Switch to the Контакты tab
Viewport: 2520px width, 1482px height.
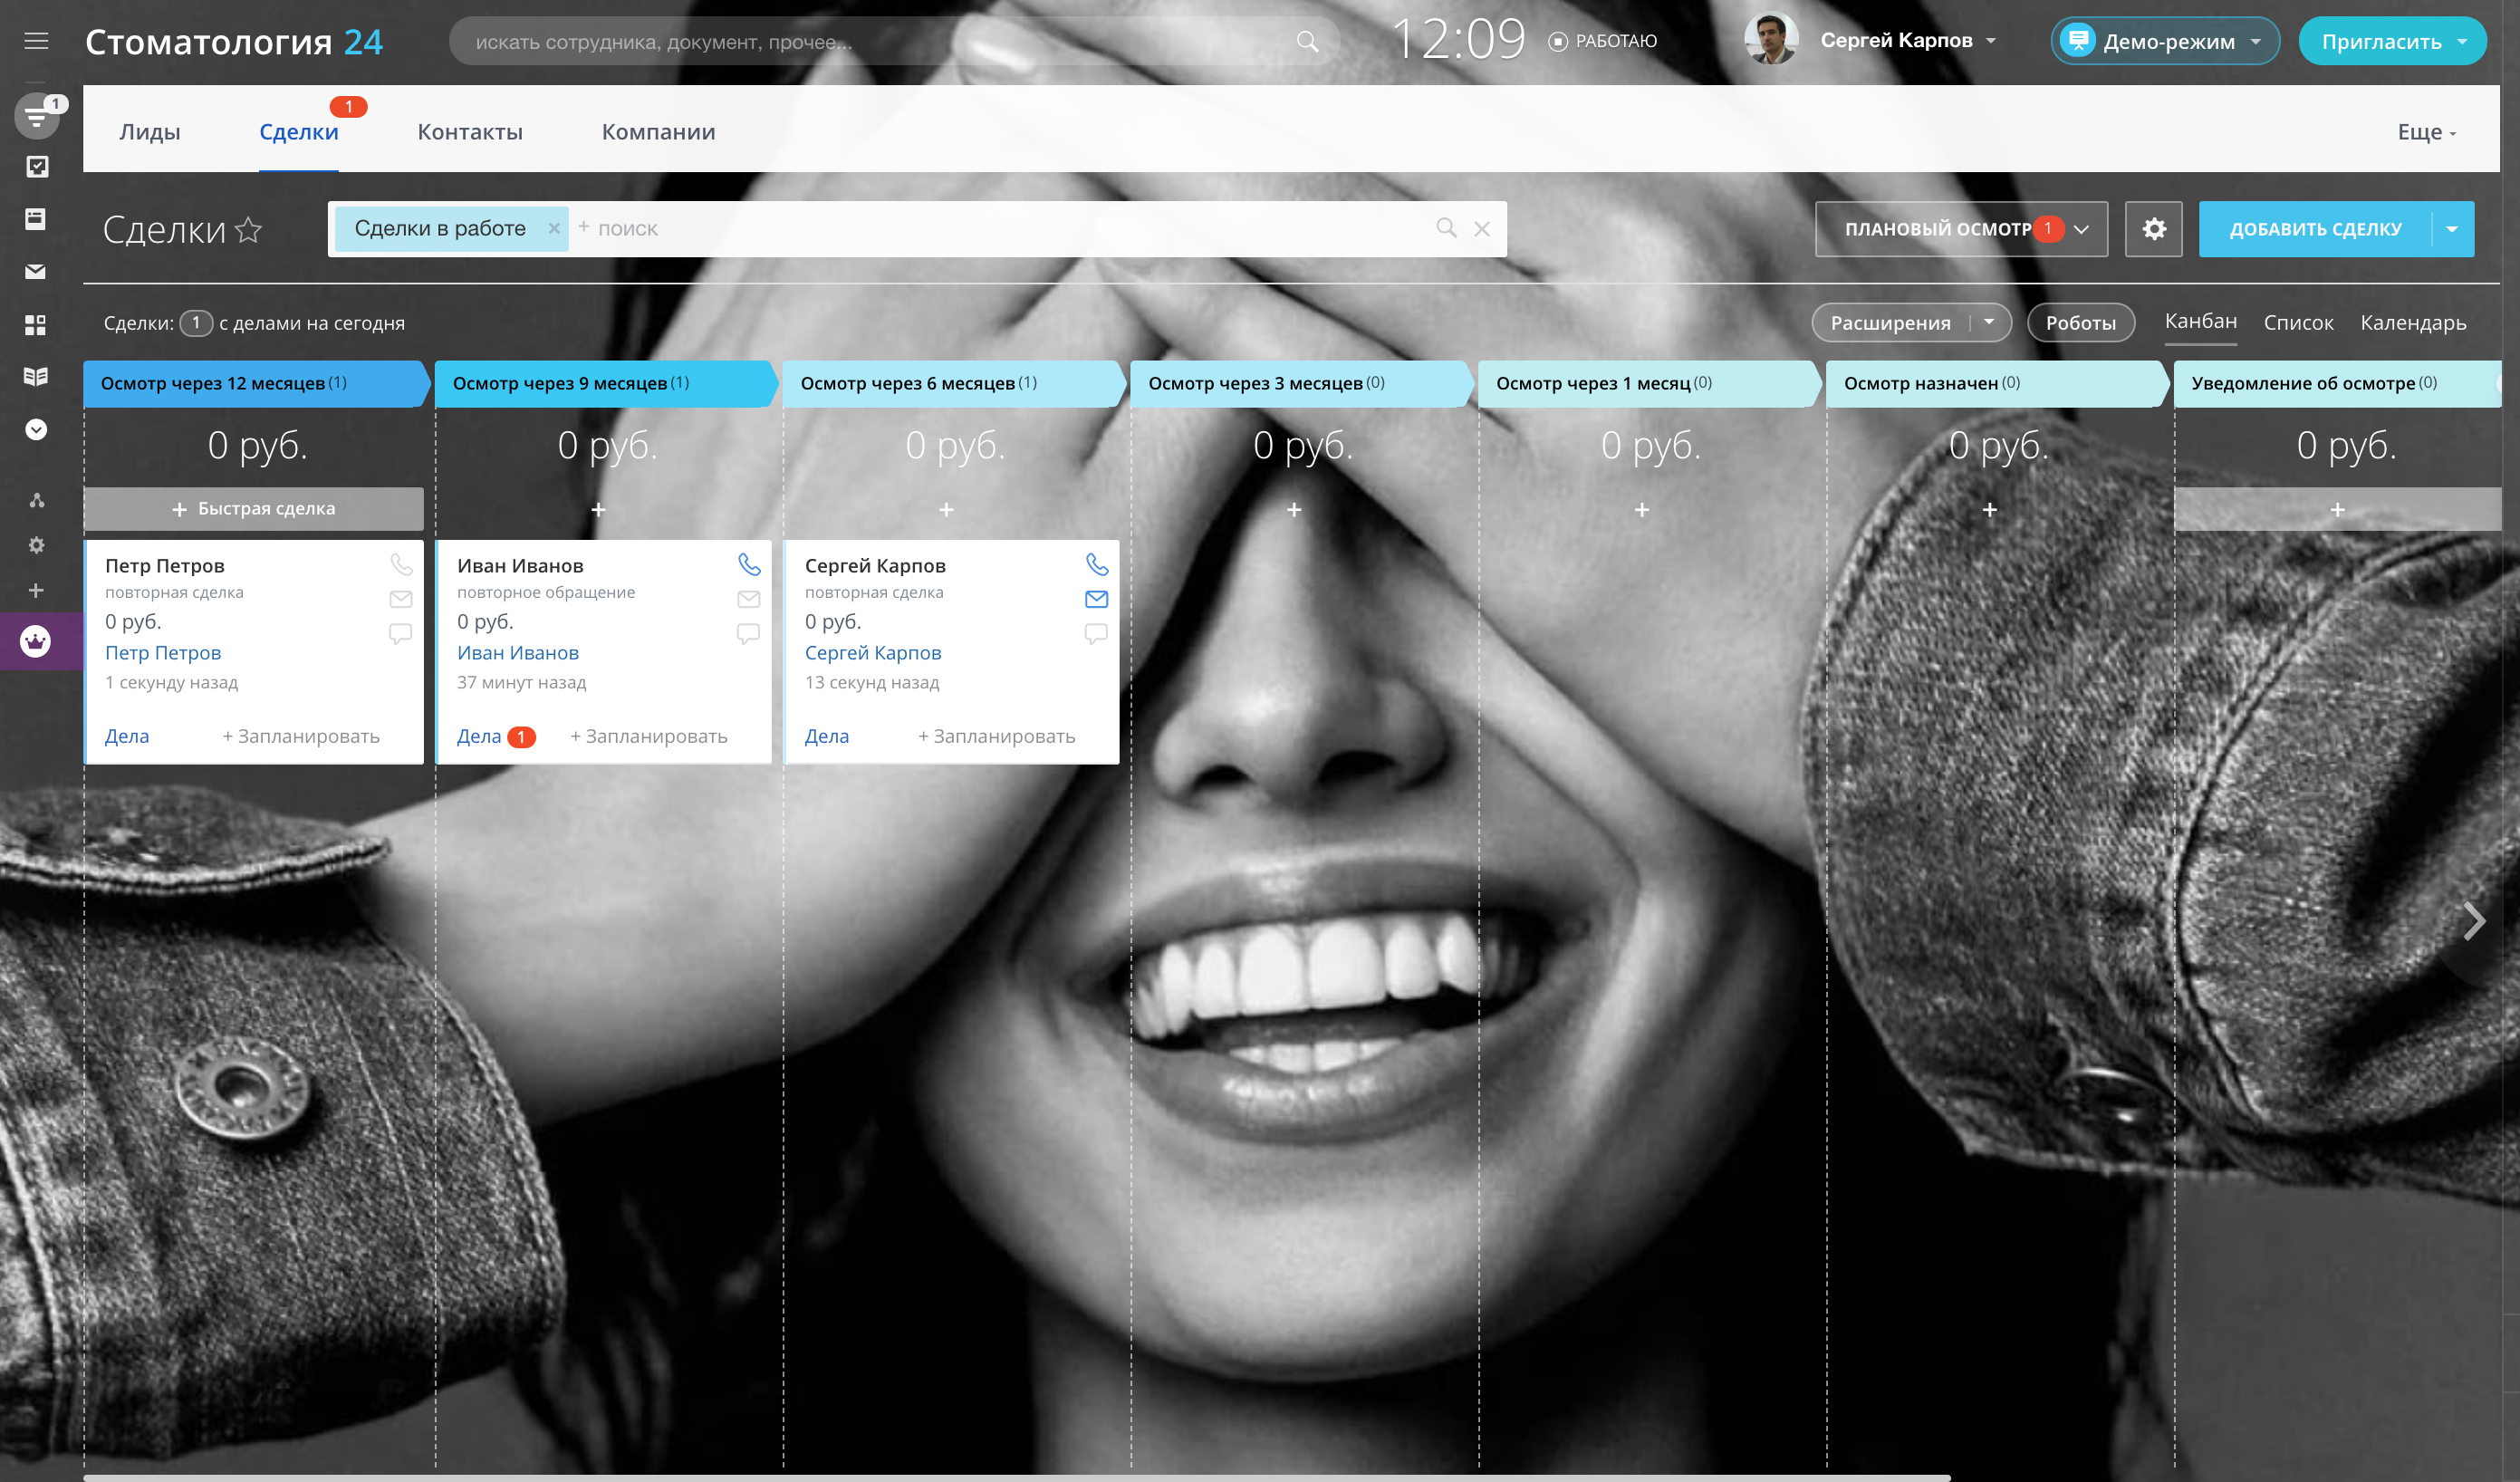[x=469, y=132]
